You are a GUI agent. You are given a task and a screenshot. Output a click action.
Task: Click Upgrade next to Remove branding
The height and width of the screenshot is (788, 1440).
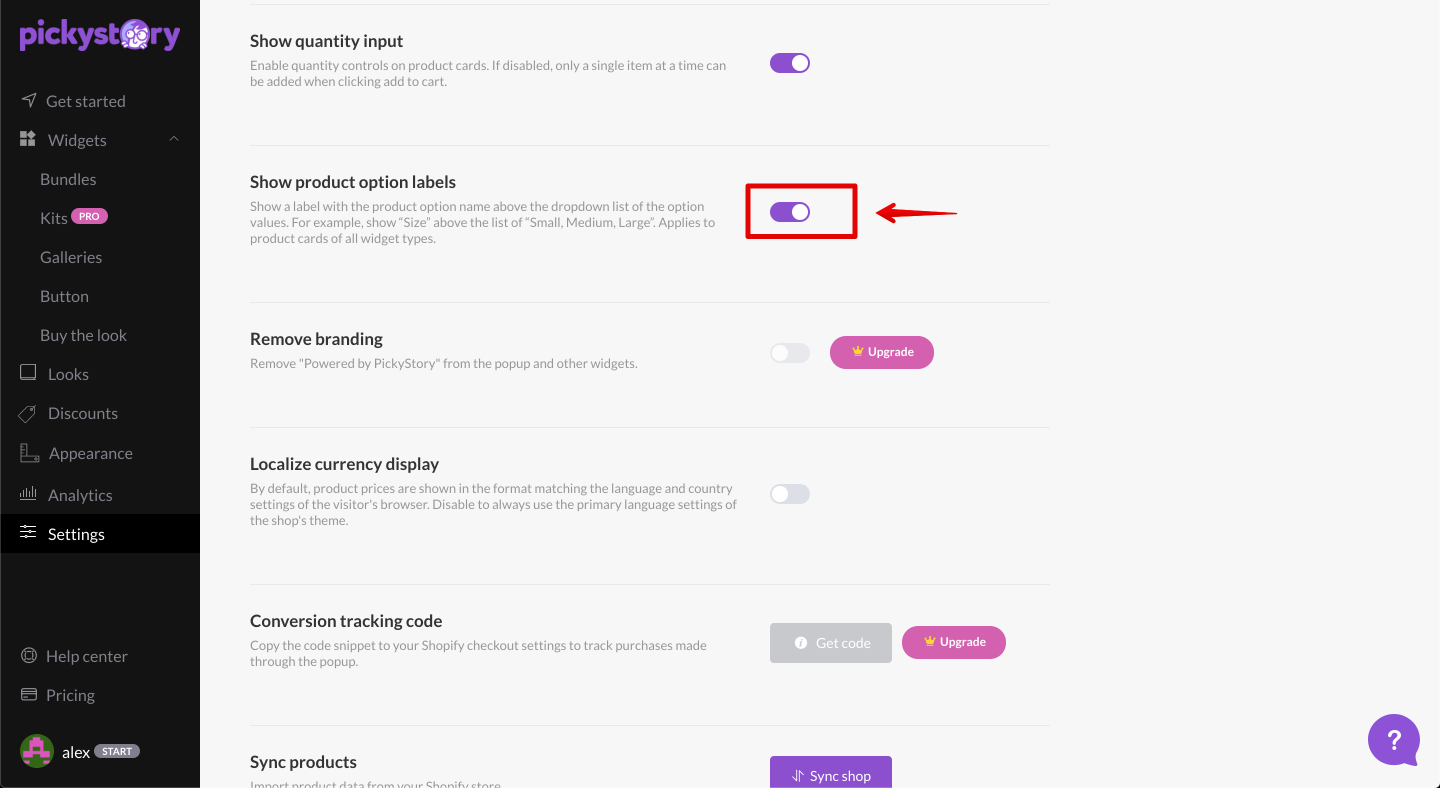coord(882,352)
